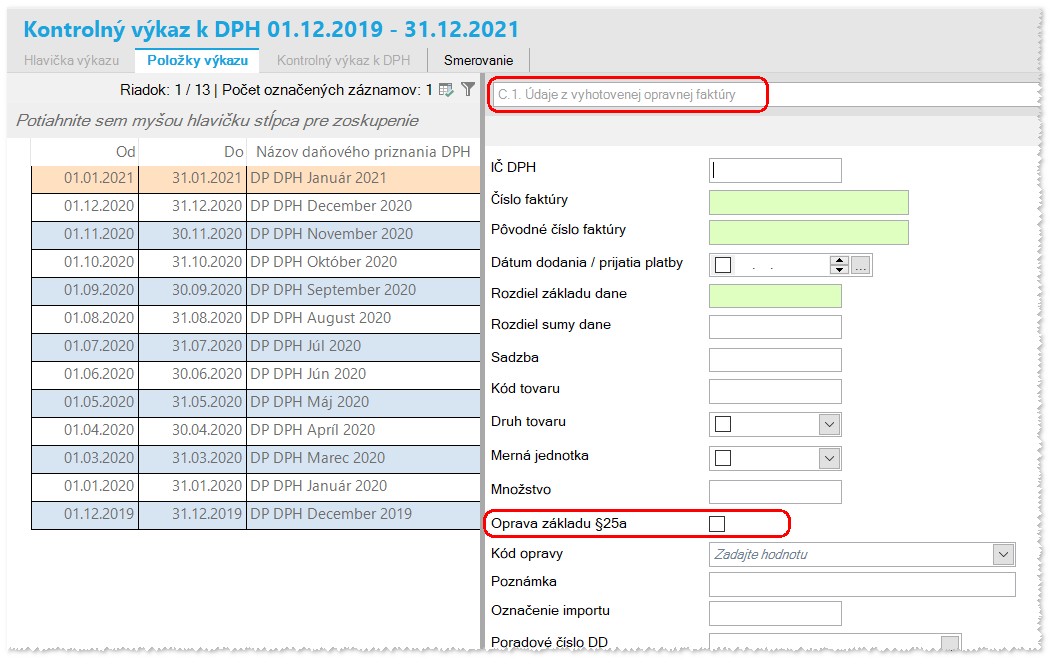Click the grid export icon beside record count

click(445, 89)
